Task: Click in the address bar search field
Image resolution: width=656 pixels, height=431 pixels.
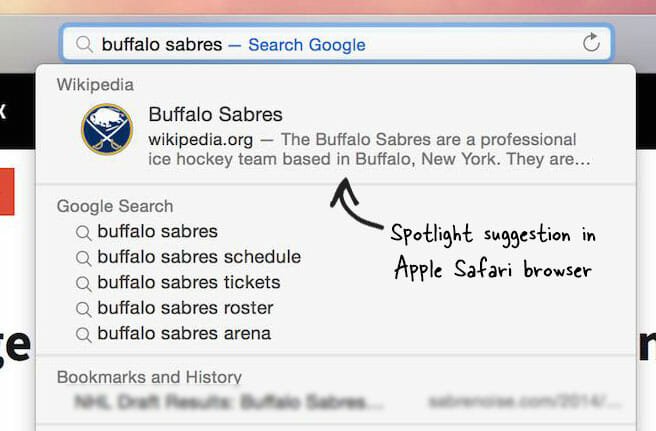Action: point(336,43)
